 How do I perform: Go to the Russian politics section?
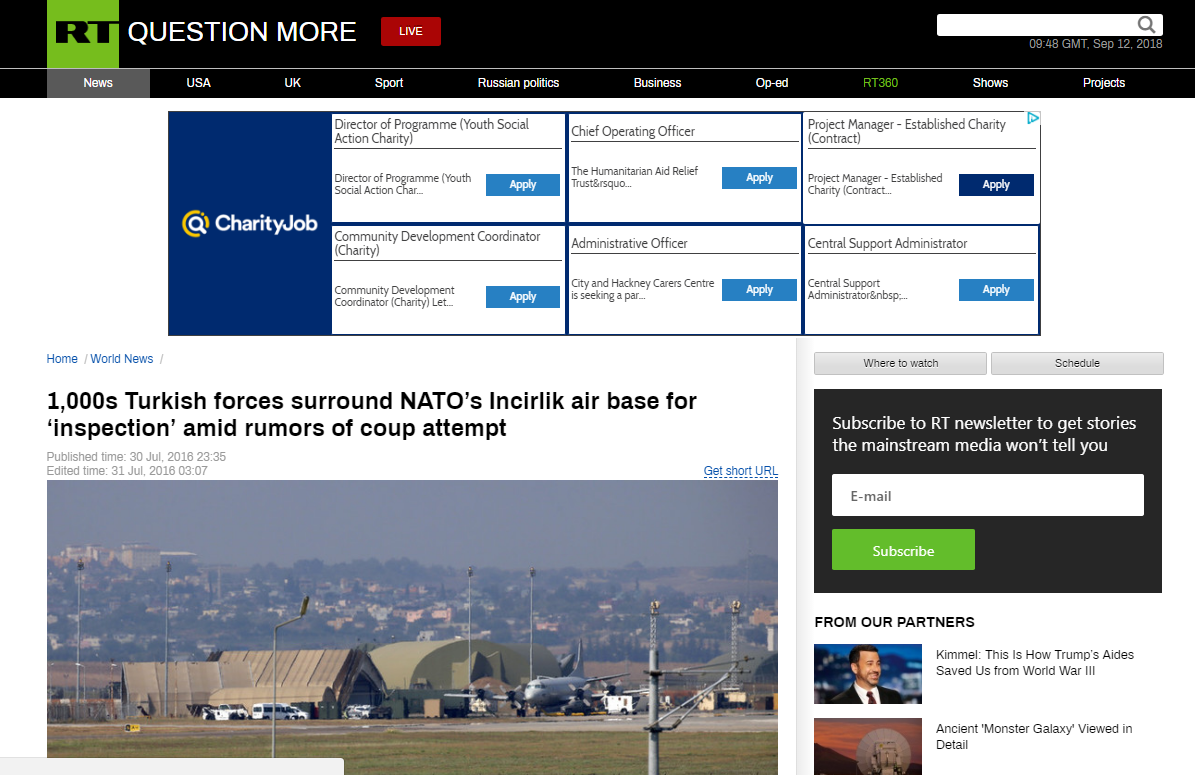pyautogui.click(x=518, y=83)
